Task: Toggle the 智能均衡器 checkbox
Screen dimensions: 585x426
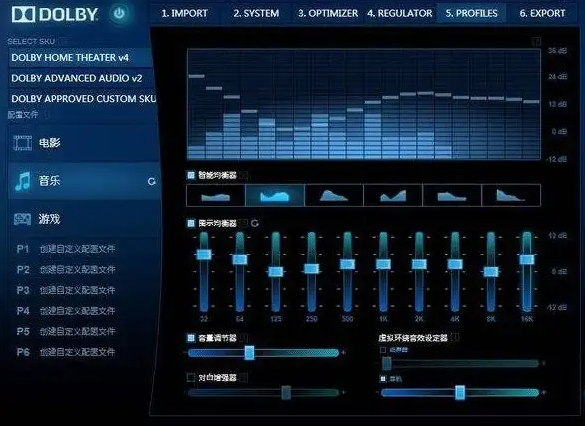Action: 191,175
